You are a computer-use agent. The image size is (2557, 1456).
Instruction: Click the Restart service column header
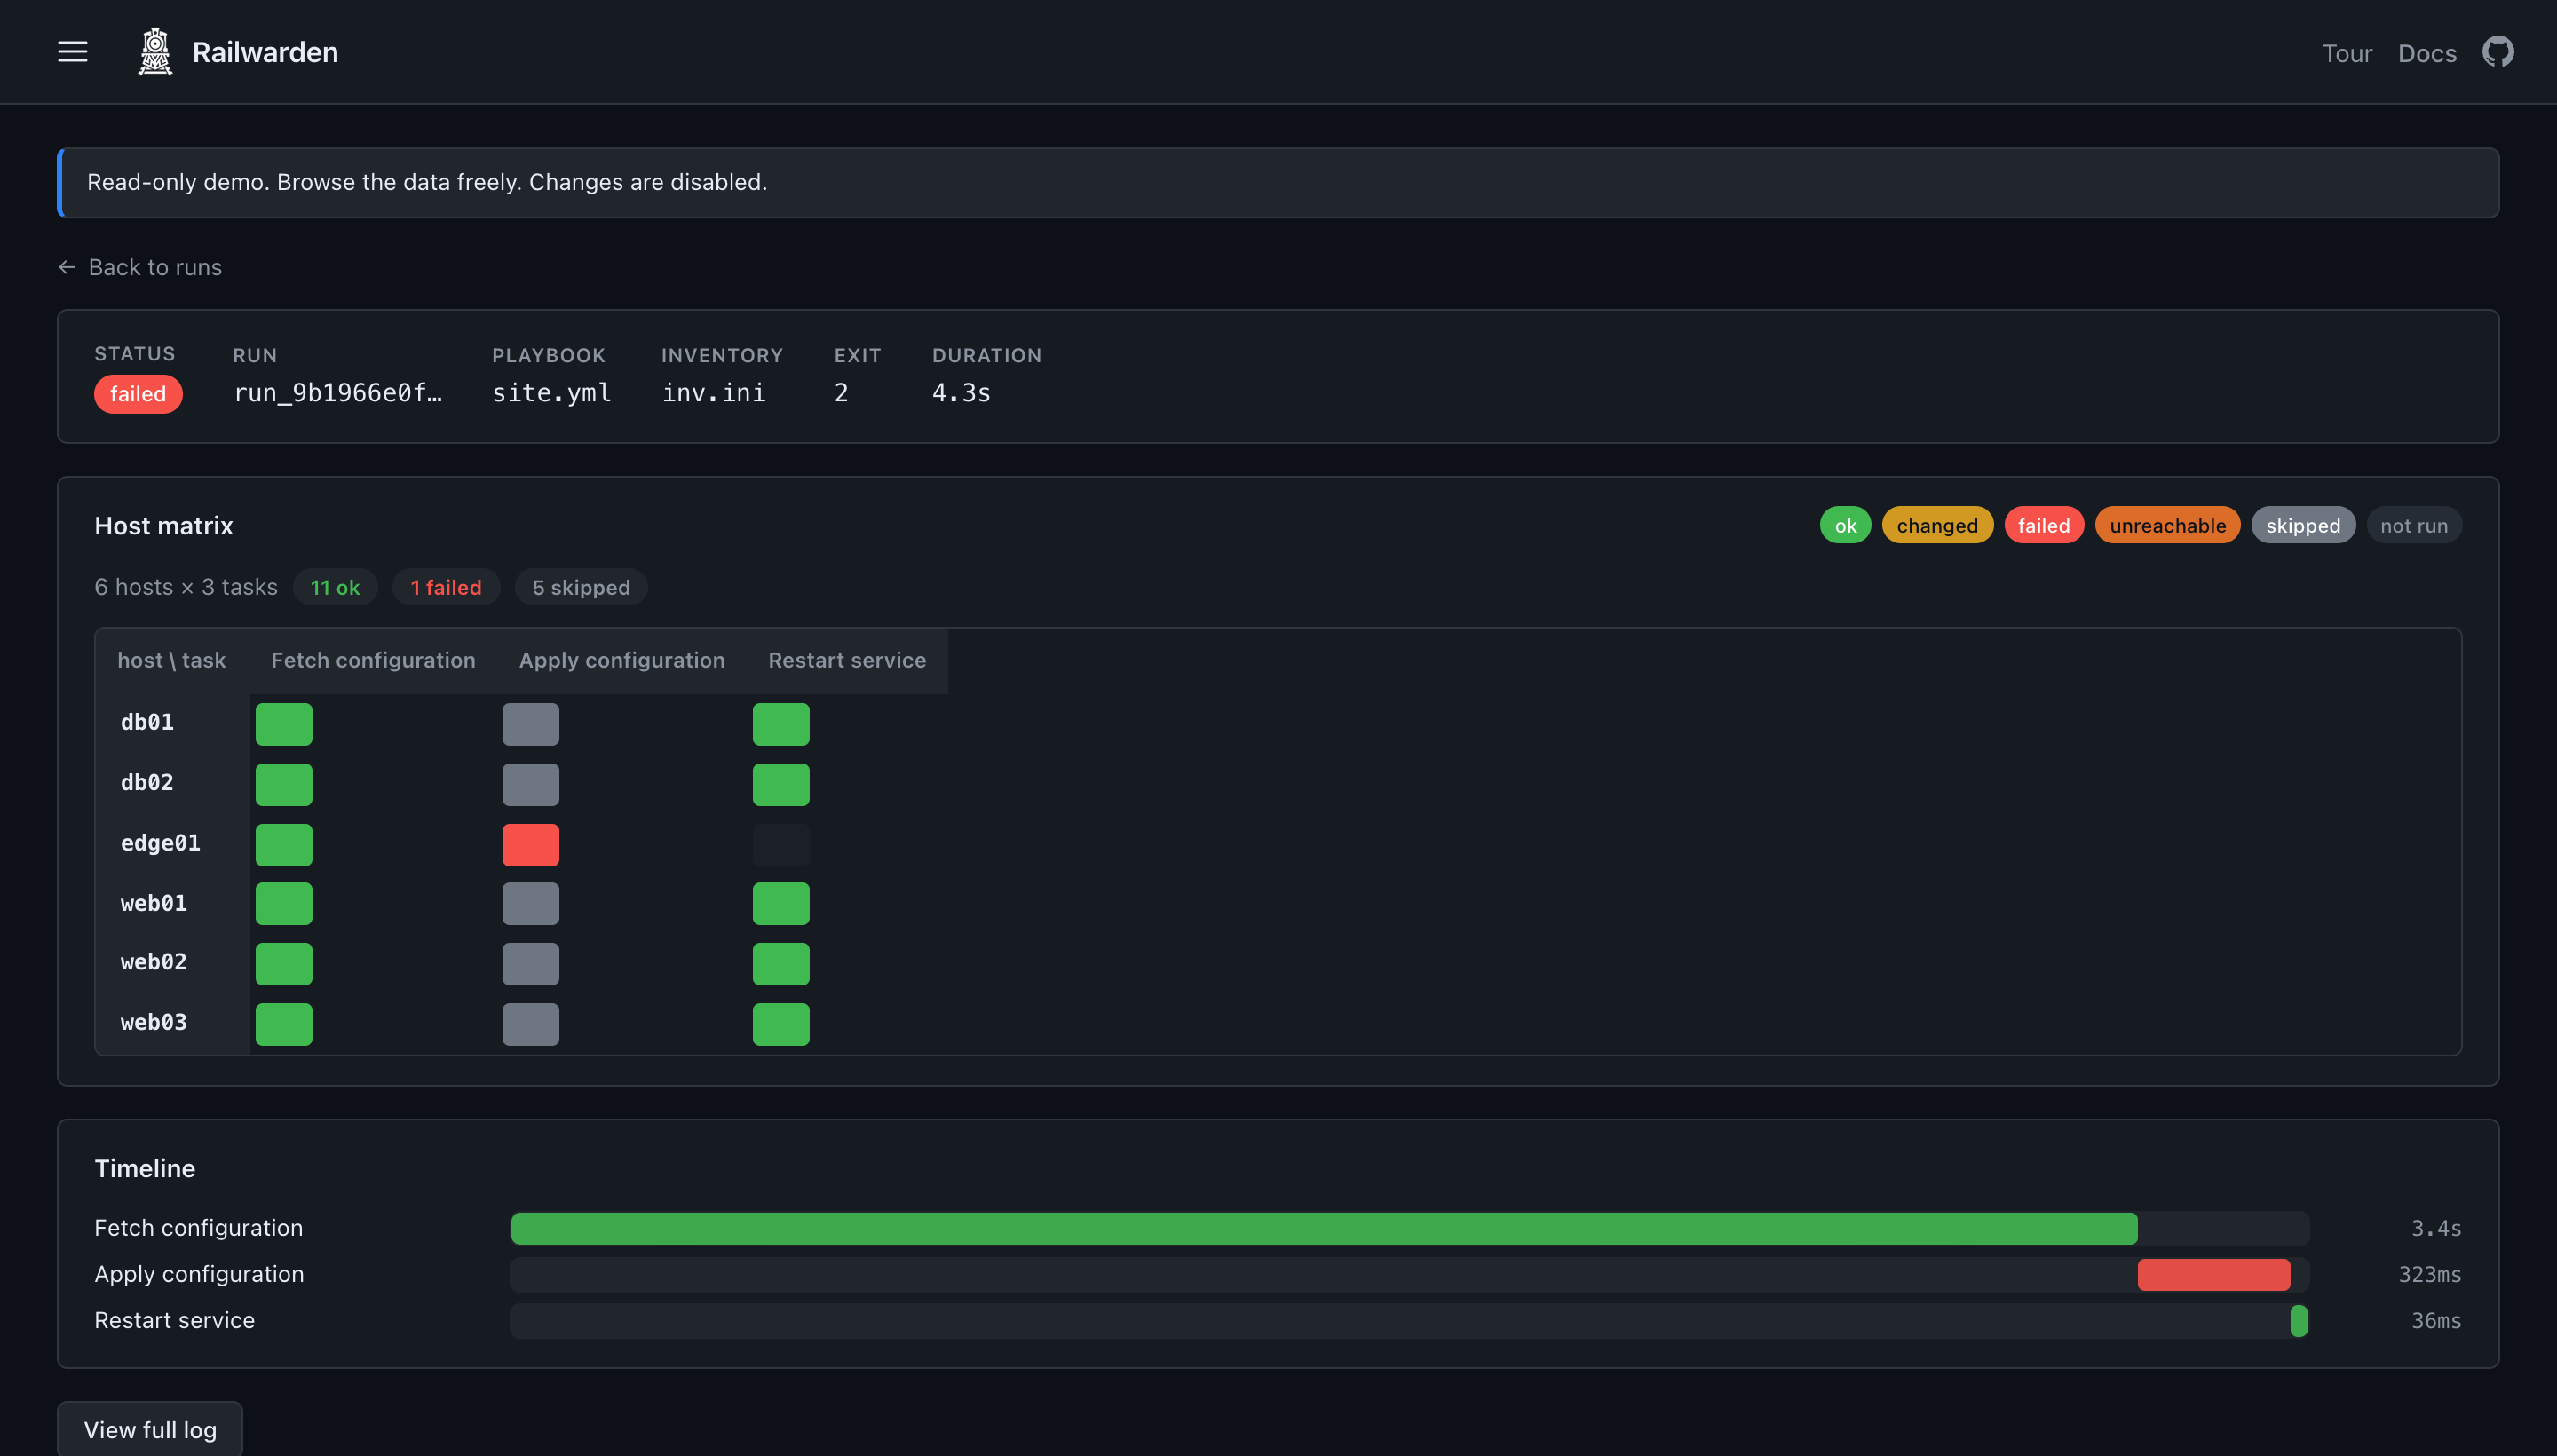pyautogui.click(x=847, y=660)
